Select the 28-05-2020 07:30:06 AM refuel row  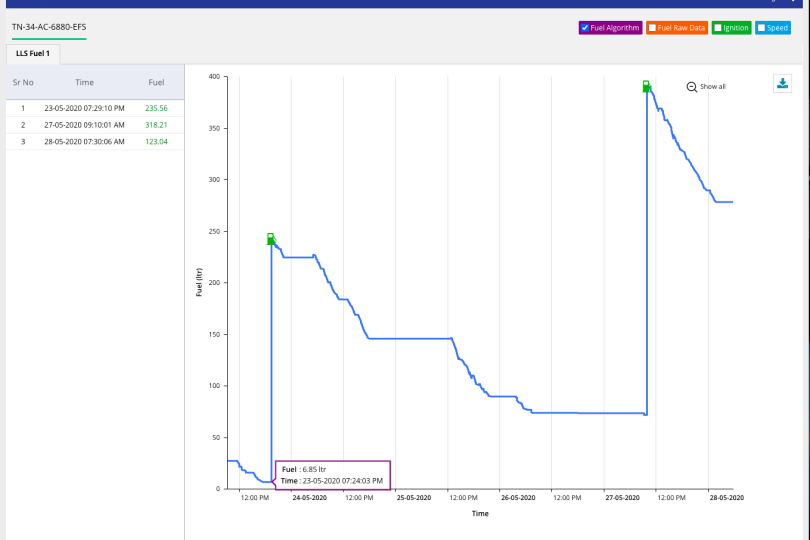click(84, 142)
